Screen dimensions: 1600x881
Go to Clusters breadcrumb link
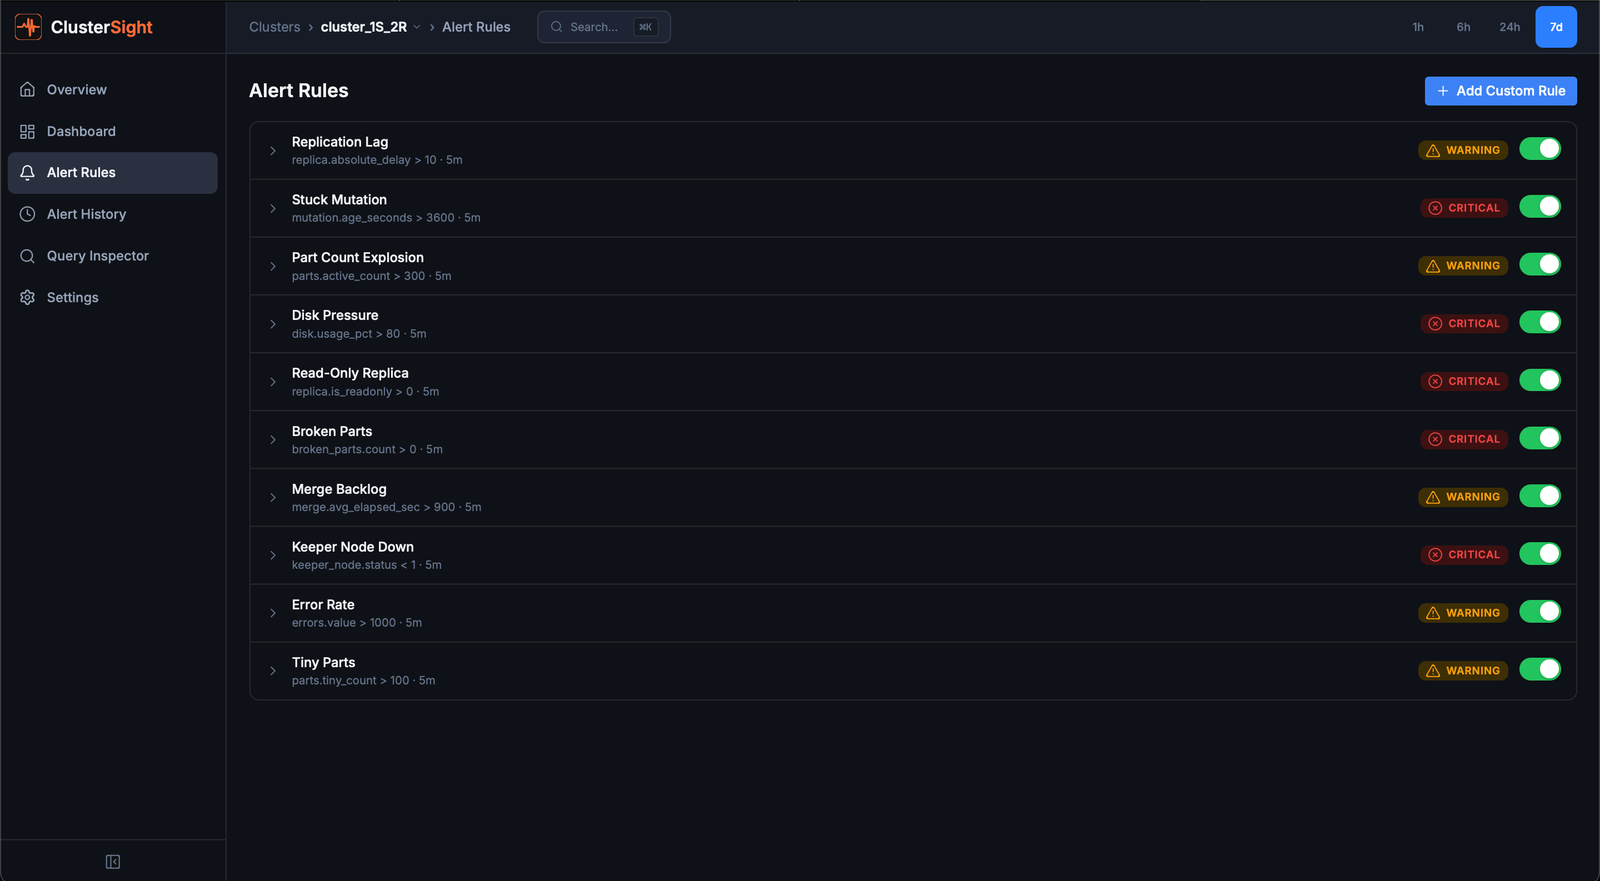pos(274,27)
